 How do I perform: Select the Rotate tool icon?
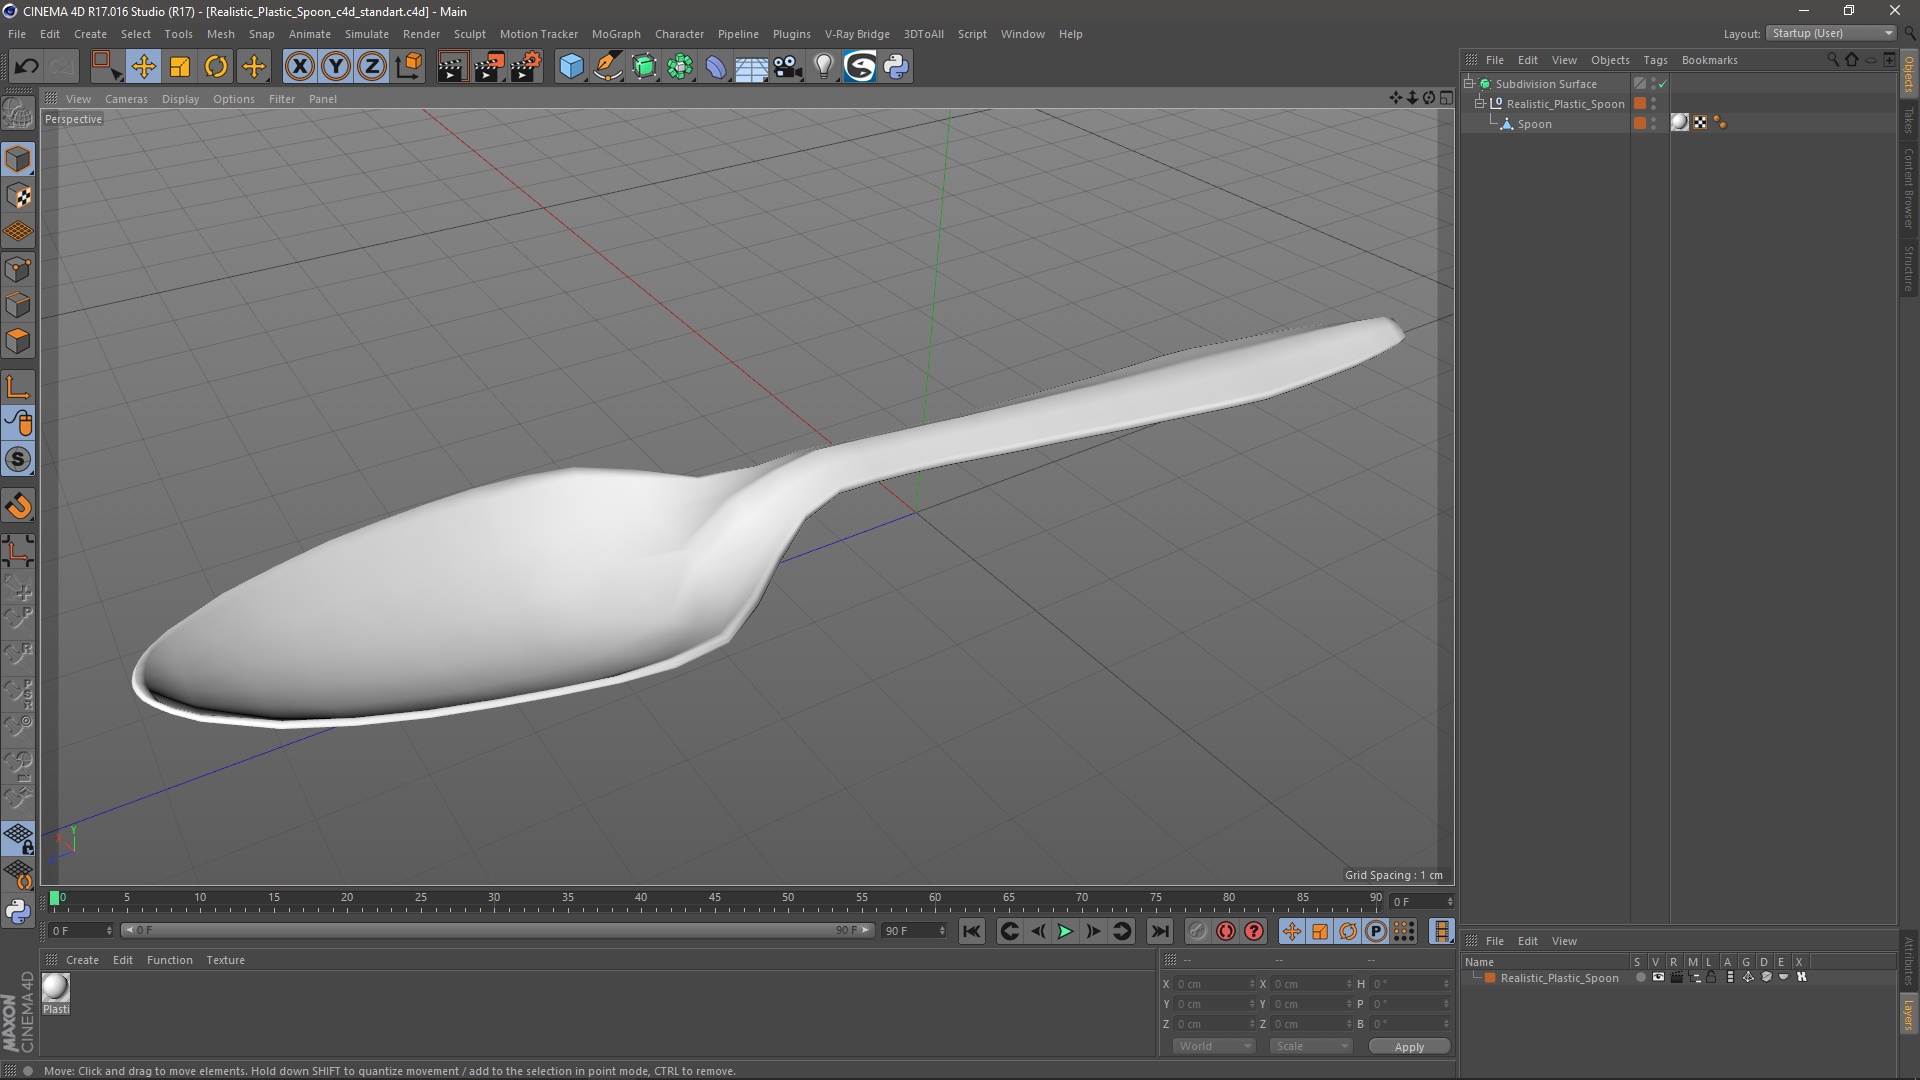click(x=216, y=67)
